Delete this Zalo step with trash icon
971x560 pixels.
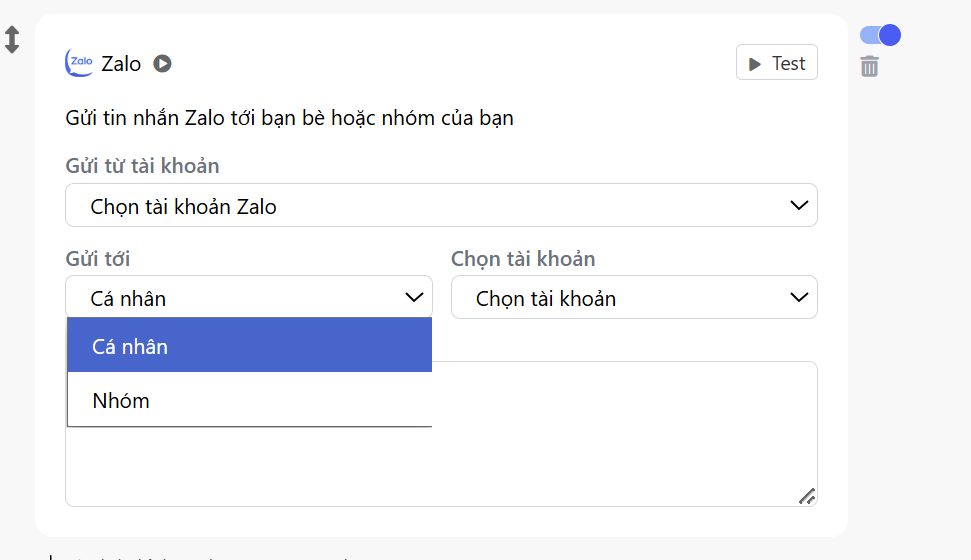point(870,67)
